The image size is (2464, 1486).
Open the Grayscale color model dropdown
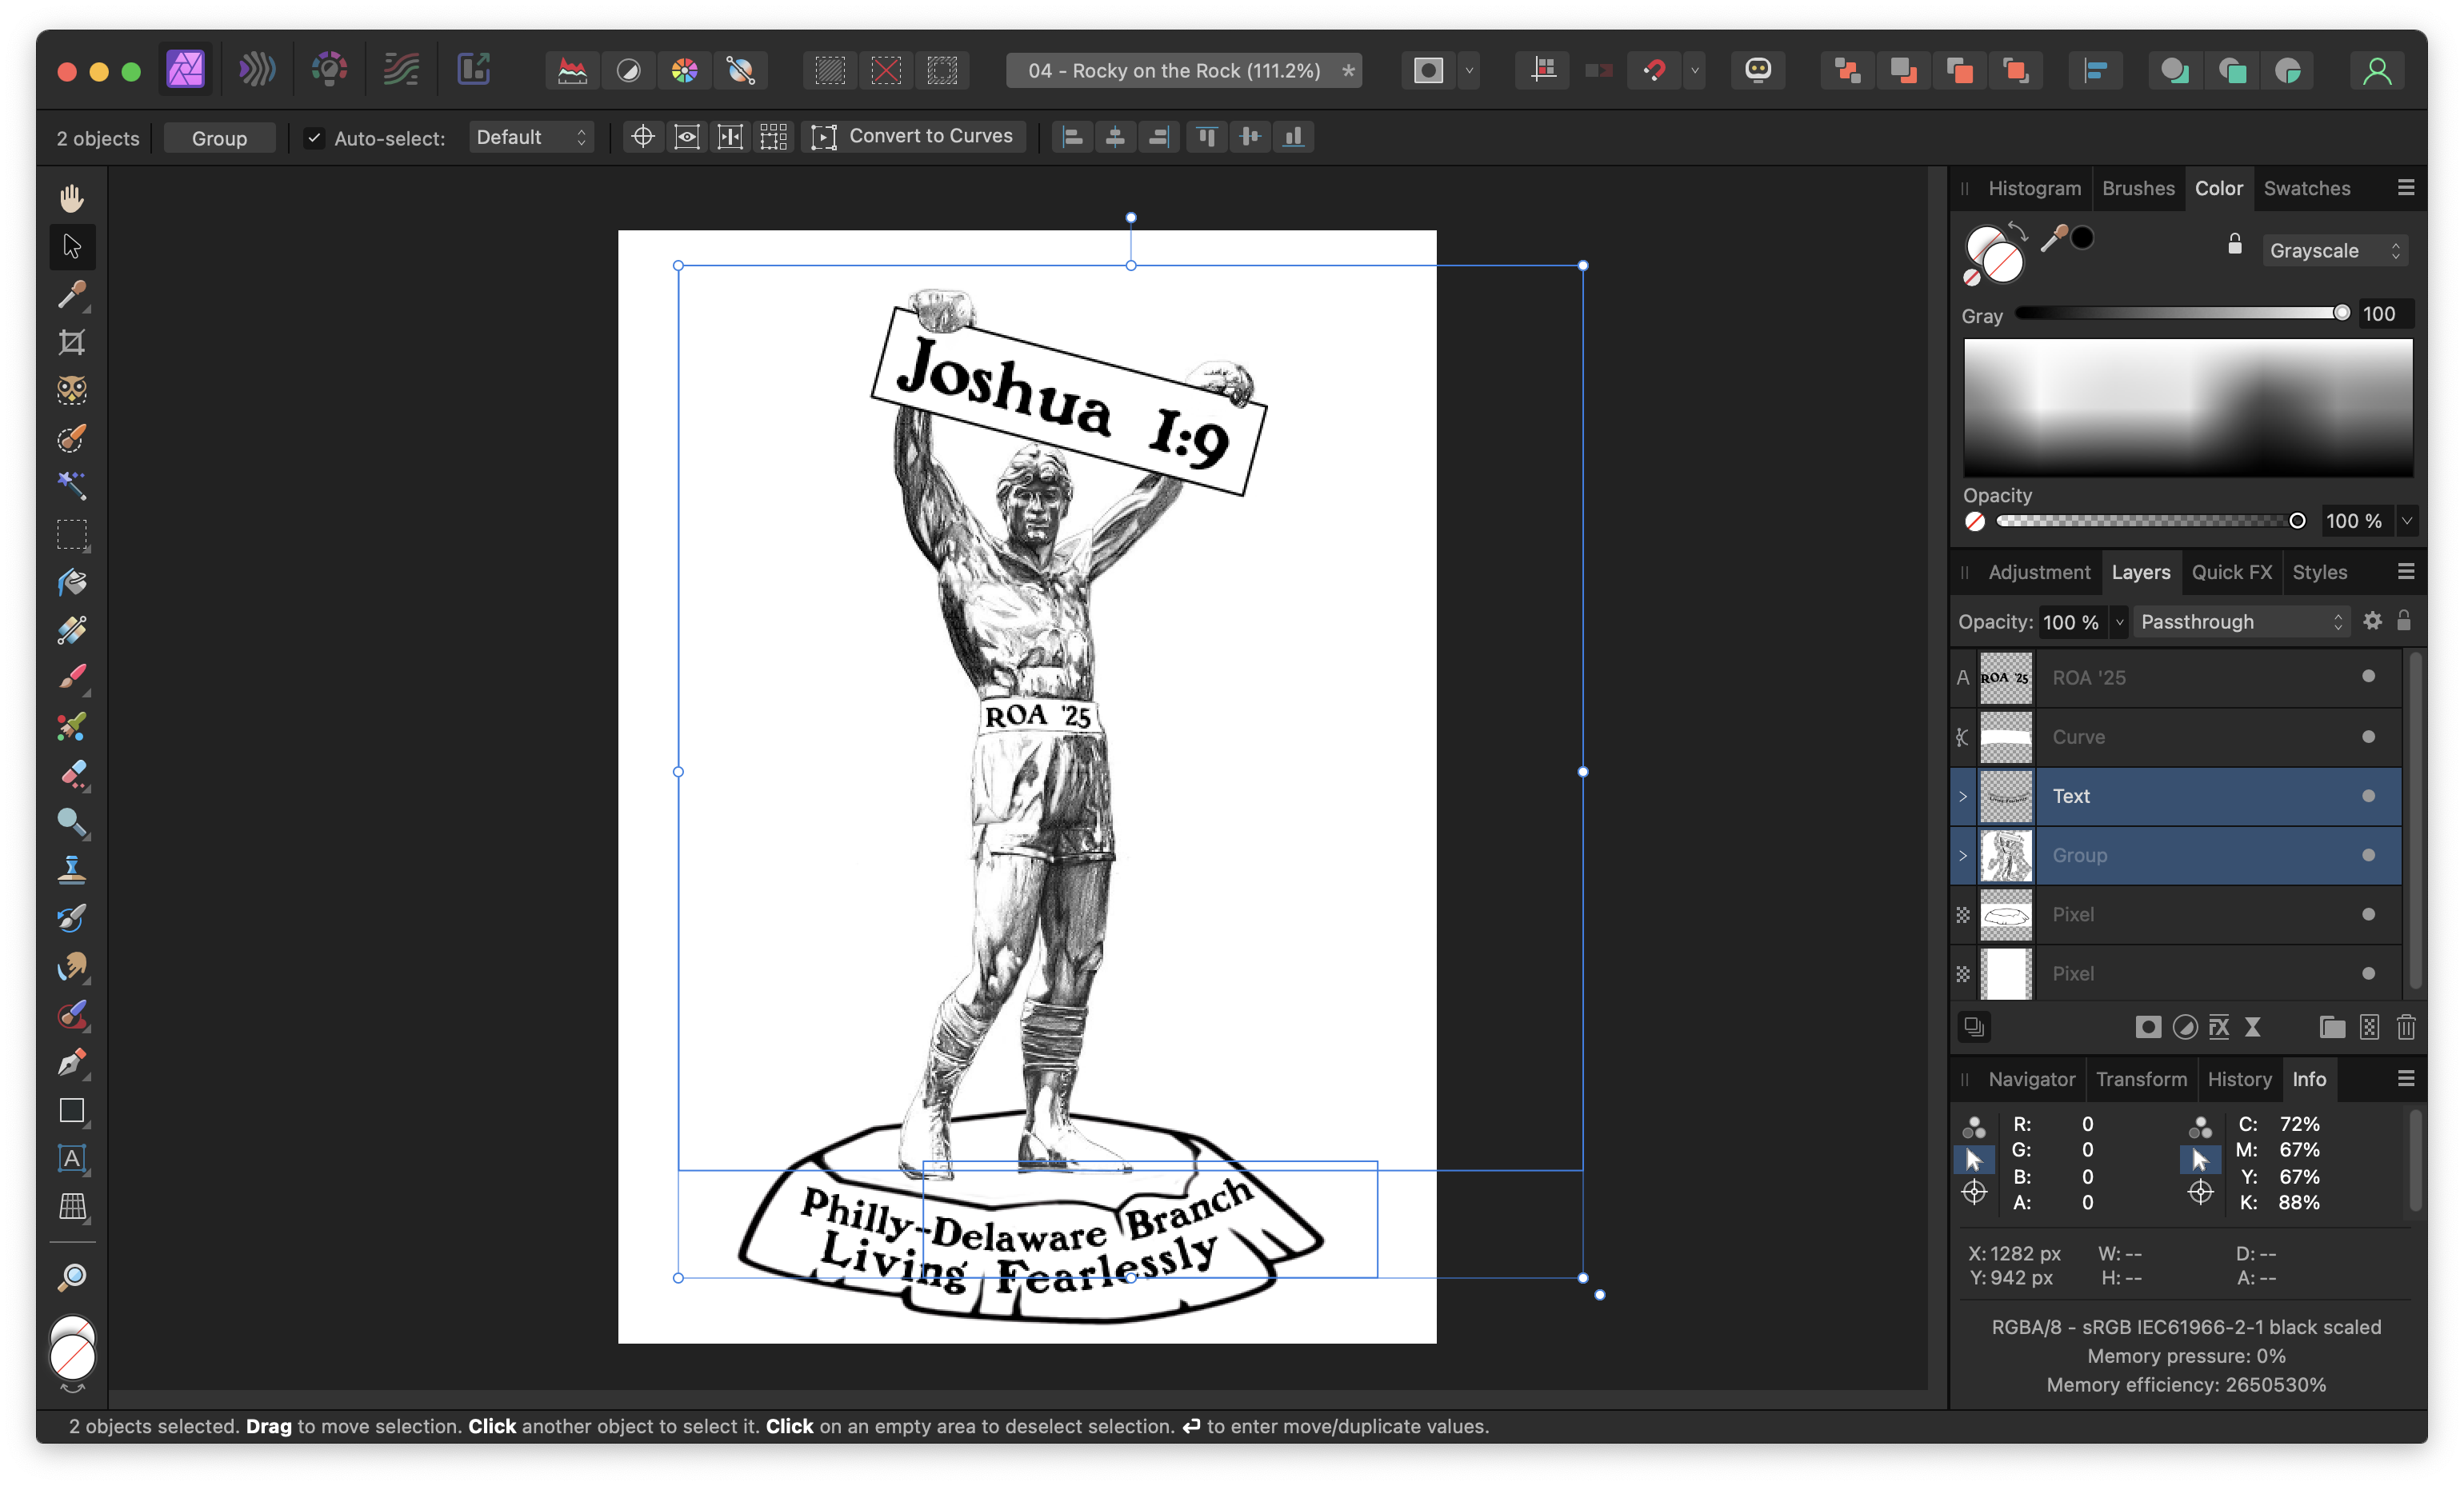[2334, 250]
